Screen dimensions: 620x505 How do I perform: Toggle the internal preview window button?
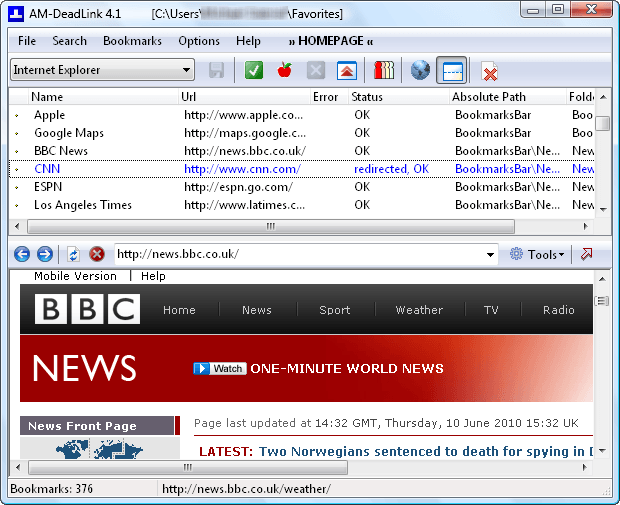(x=452, y=70)
